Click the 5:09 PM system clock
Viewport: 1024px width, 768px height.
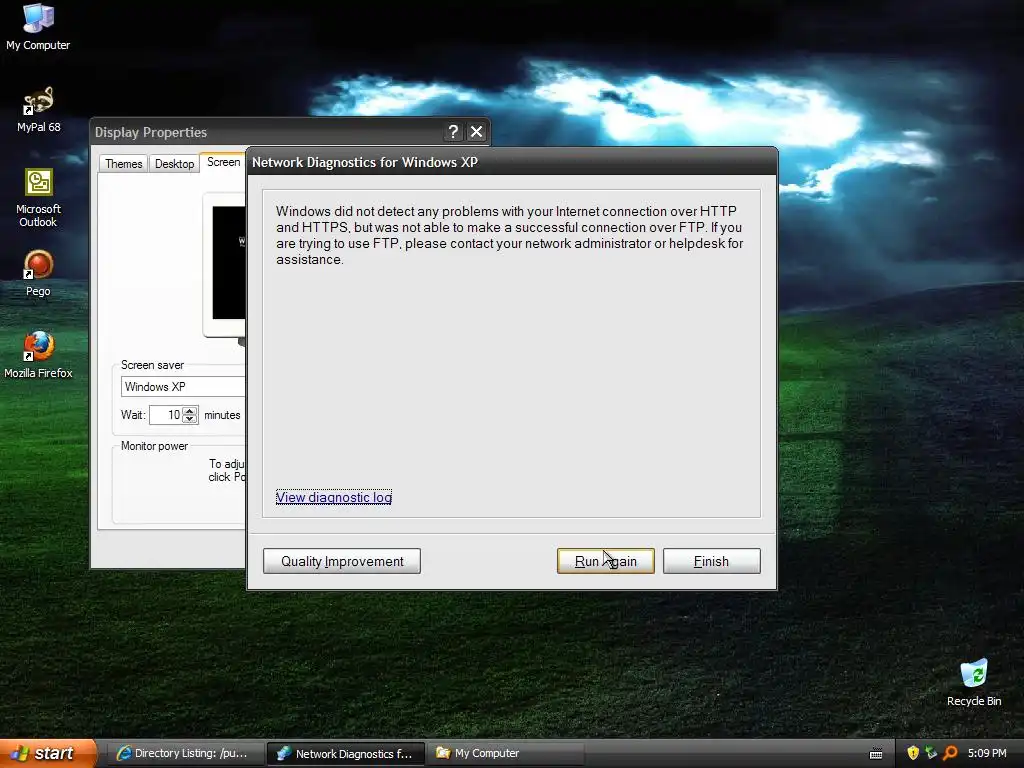(987, 753)
